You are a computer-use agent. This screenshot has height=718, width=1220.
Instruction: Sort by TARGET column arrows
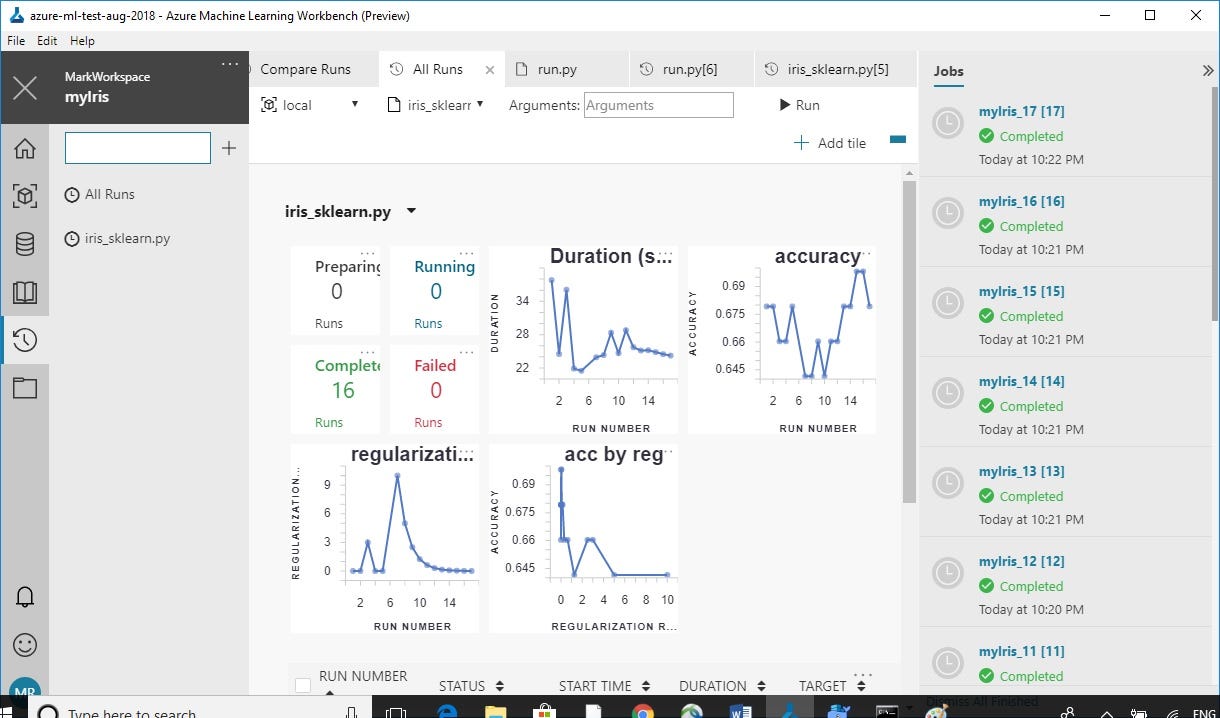(861, 686)
